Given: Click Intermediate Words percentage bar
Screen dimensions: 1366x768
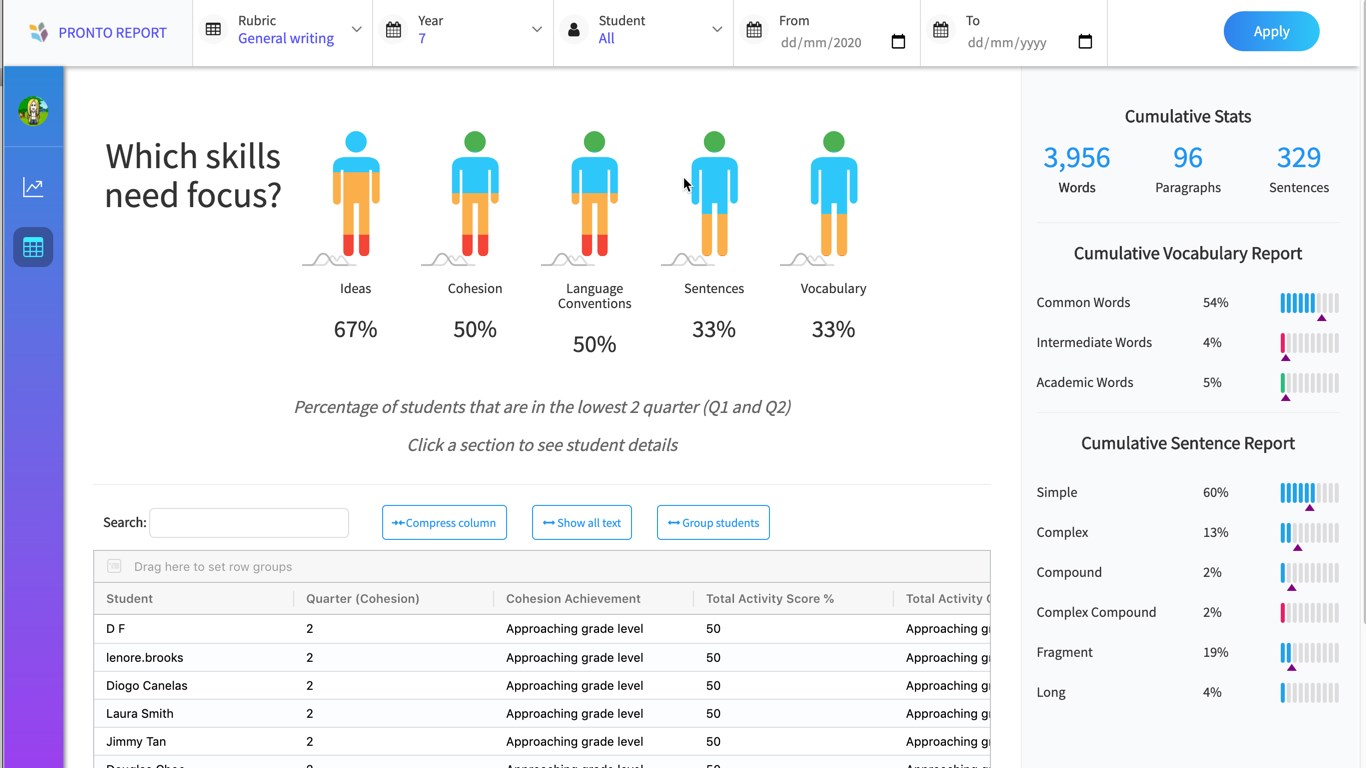Looking at the screenshot, I should point(1309,342).
